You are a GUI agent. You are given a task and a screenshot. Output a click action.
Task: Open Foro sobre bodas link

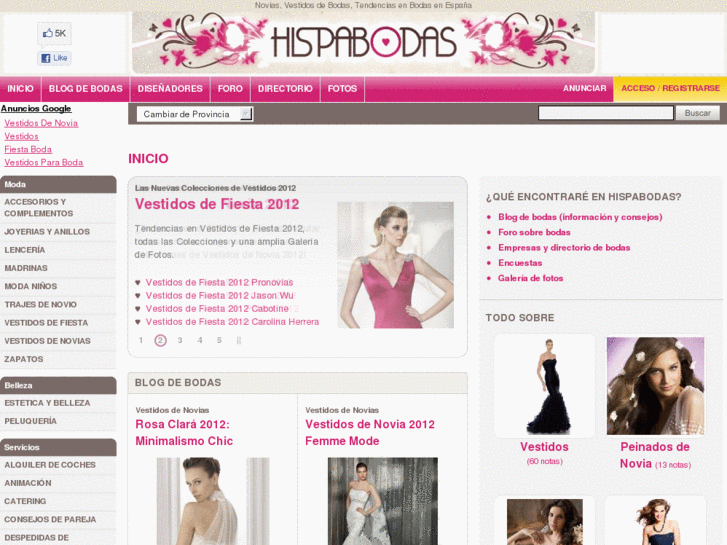(534, 232)
